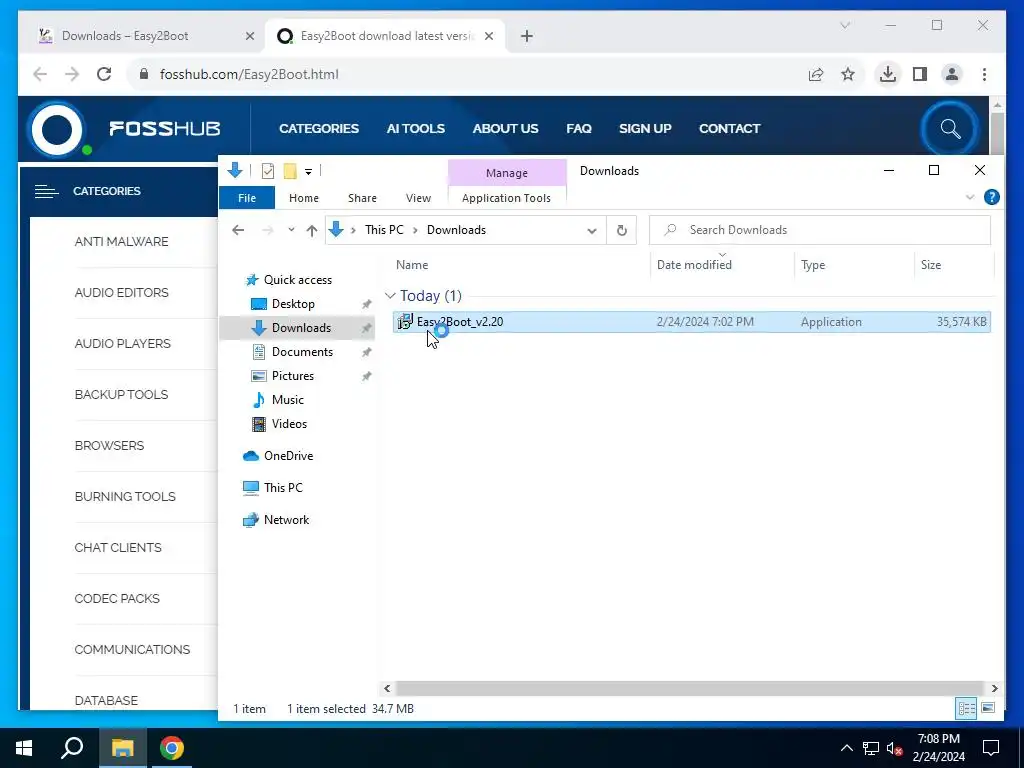The image size is (1024, 768).
Task: Click the Search Downloads field
Action: pos(820,230)
